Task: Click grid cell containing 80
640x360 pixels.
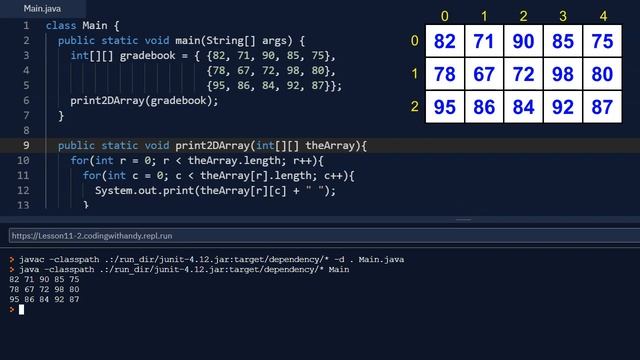Action: click(602, 74)
